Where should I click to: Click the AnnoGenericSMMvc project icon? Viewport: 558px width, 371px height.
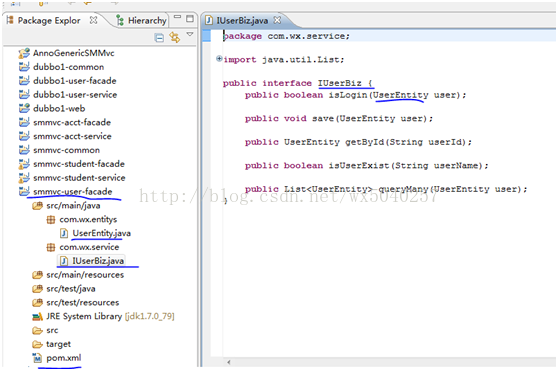click(x=24, y=53)
